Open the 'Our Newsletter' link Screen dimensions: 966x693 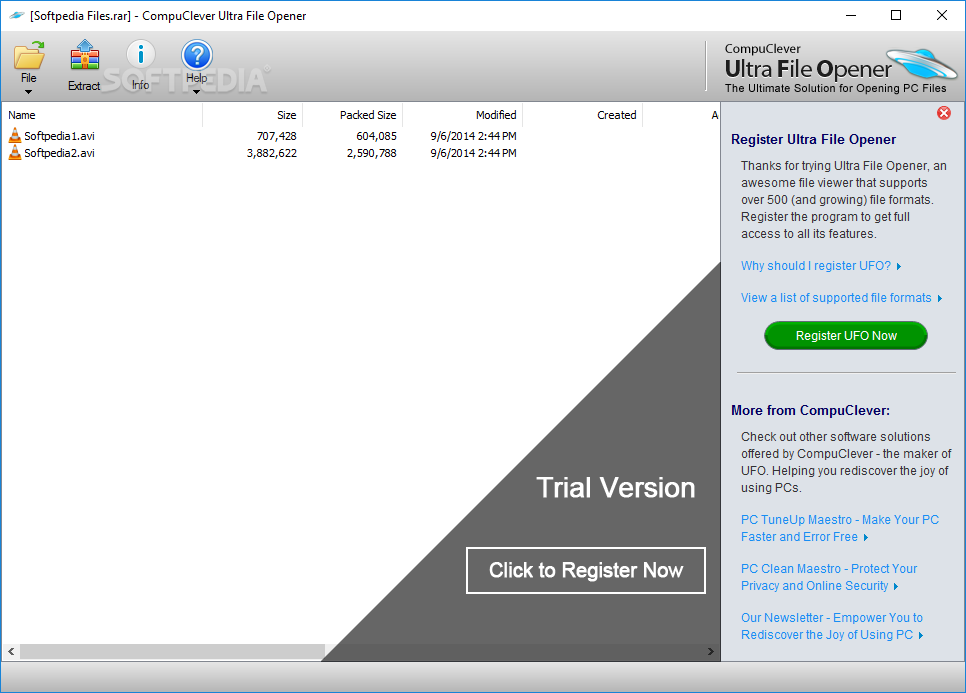[x=832, y=626]
